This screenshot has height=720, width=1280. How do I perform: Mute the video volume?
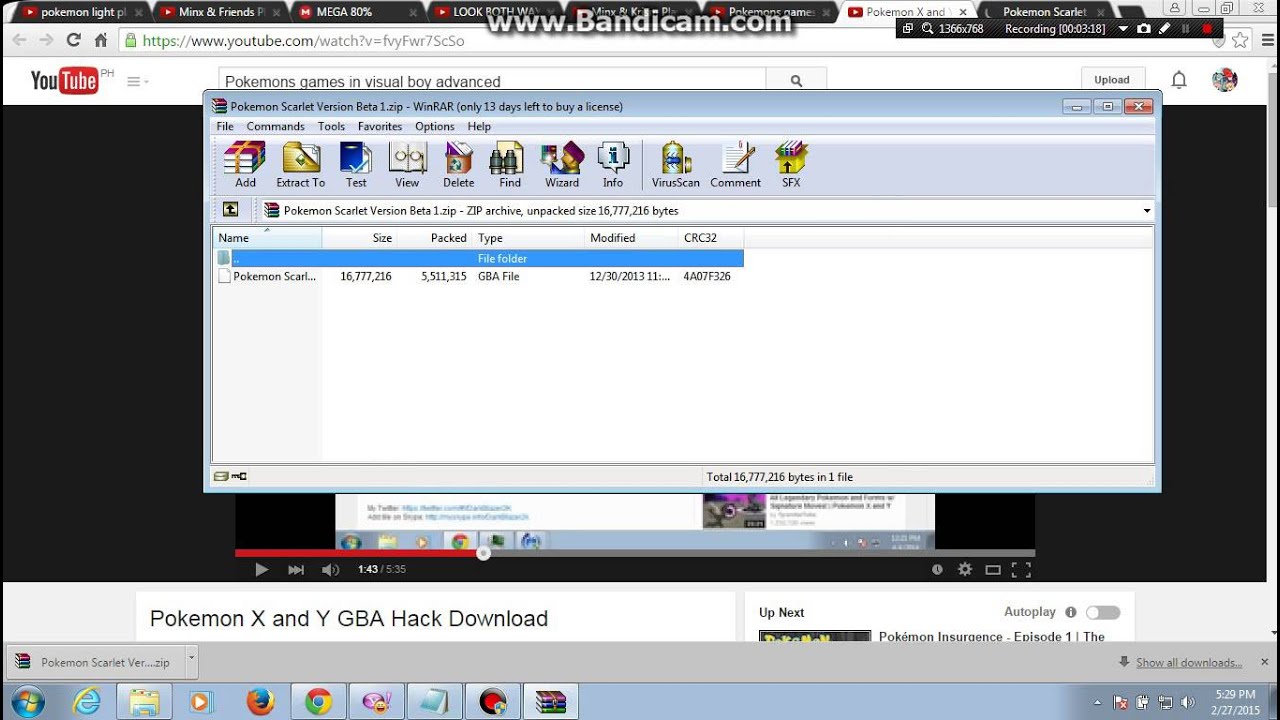(330, 569)
